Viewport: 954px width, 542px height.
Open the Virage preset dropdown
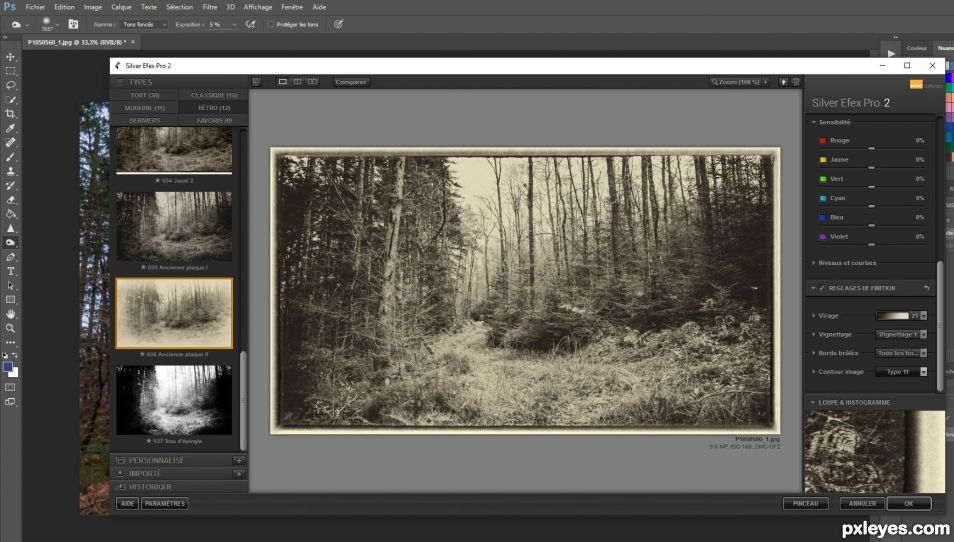(x=924, y=316)
